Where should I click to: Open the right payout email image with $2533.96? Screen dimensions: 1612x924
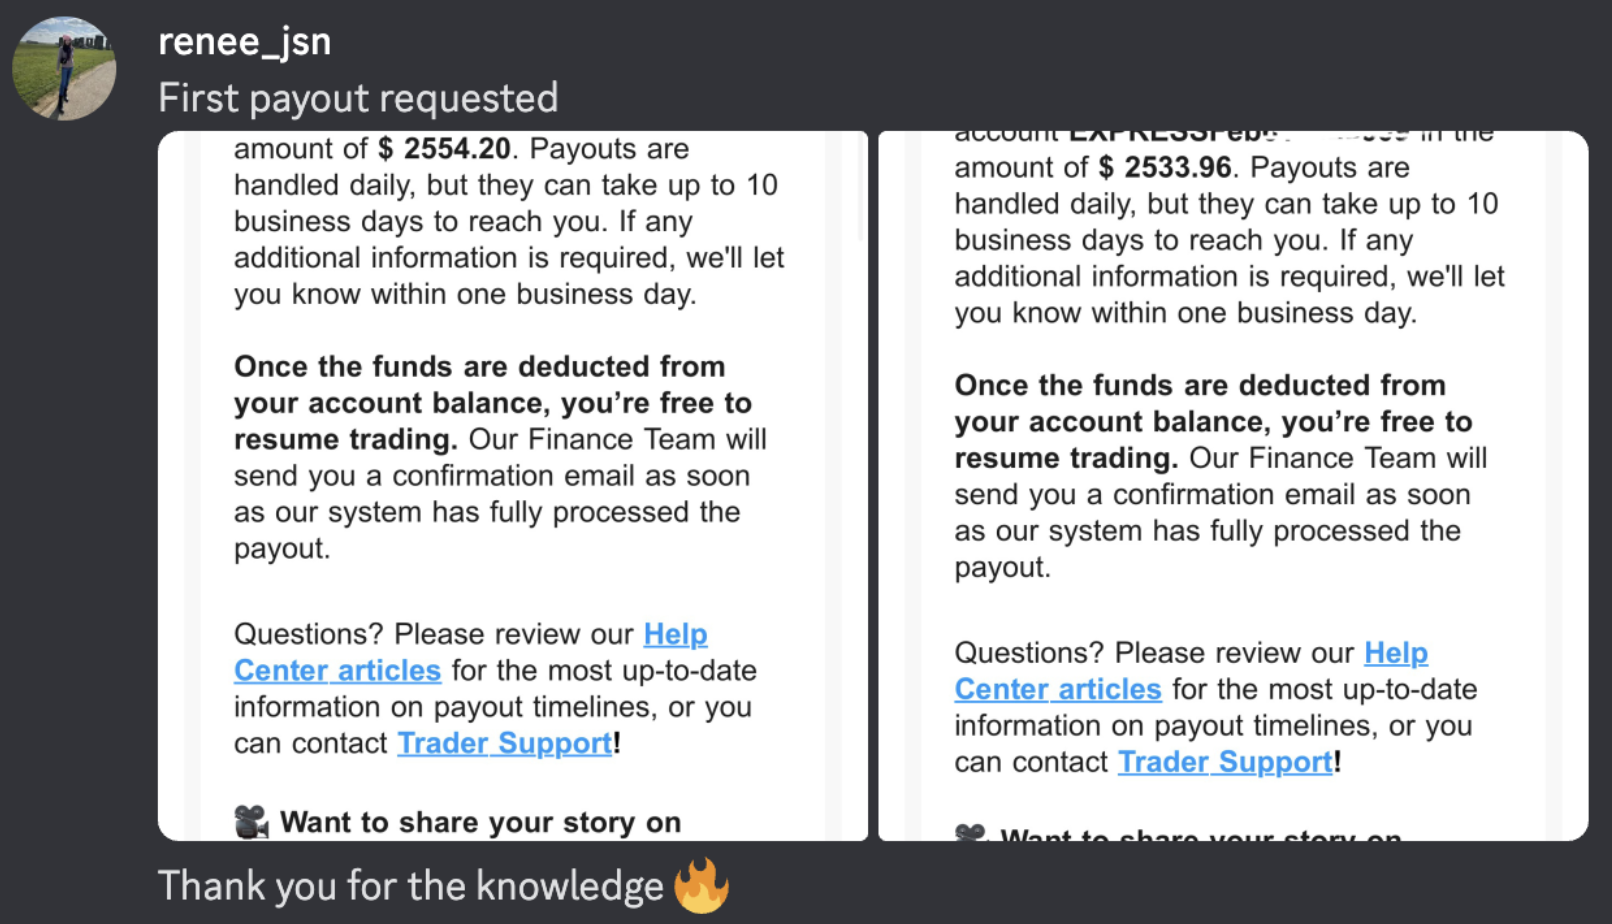pos(1233,485)
